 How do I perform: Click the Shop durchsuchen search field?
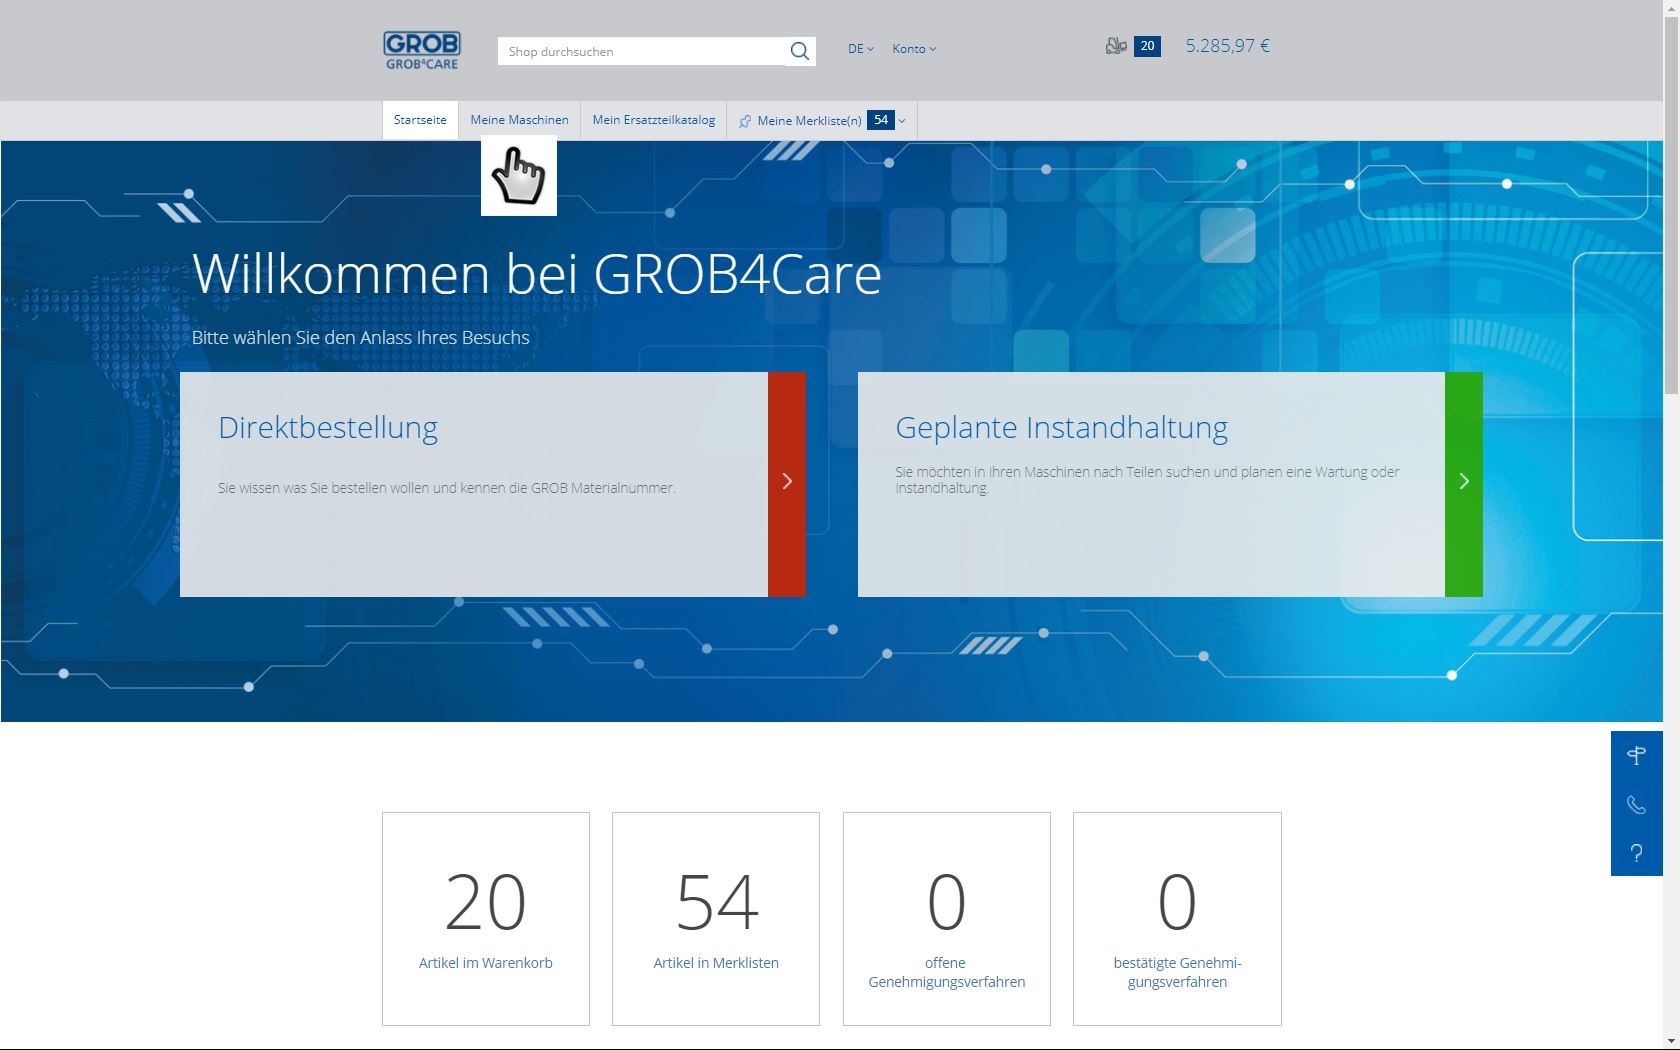641,51
